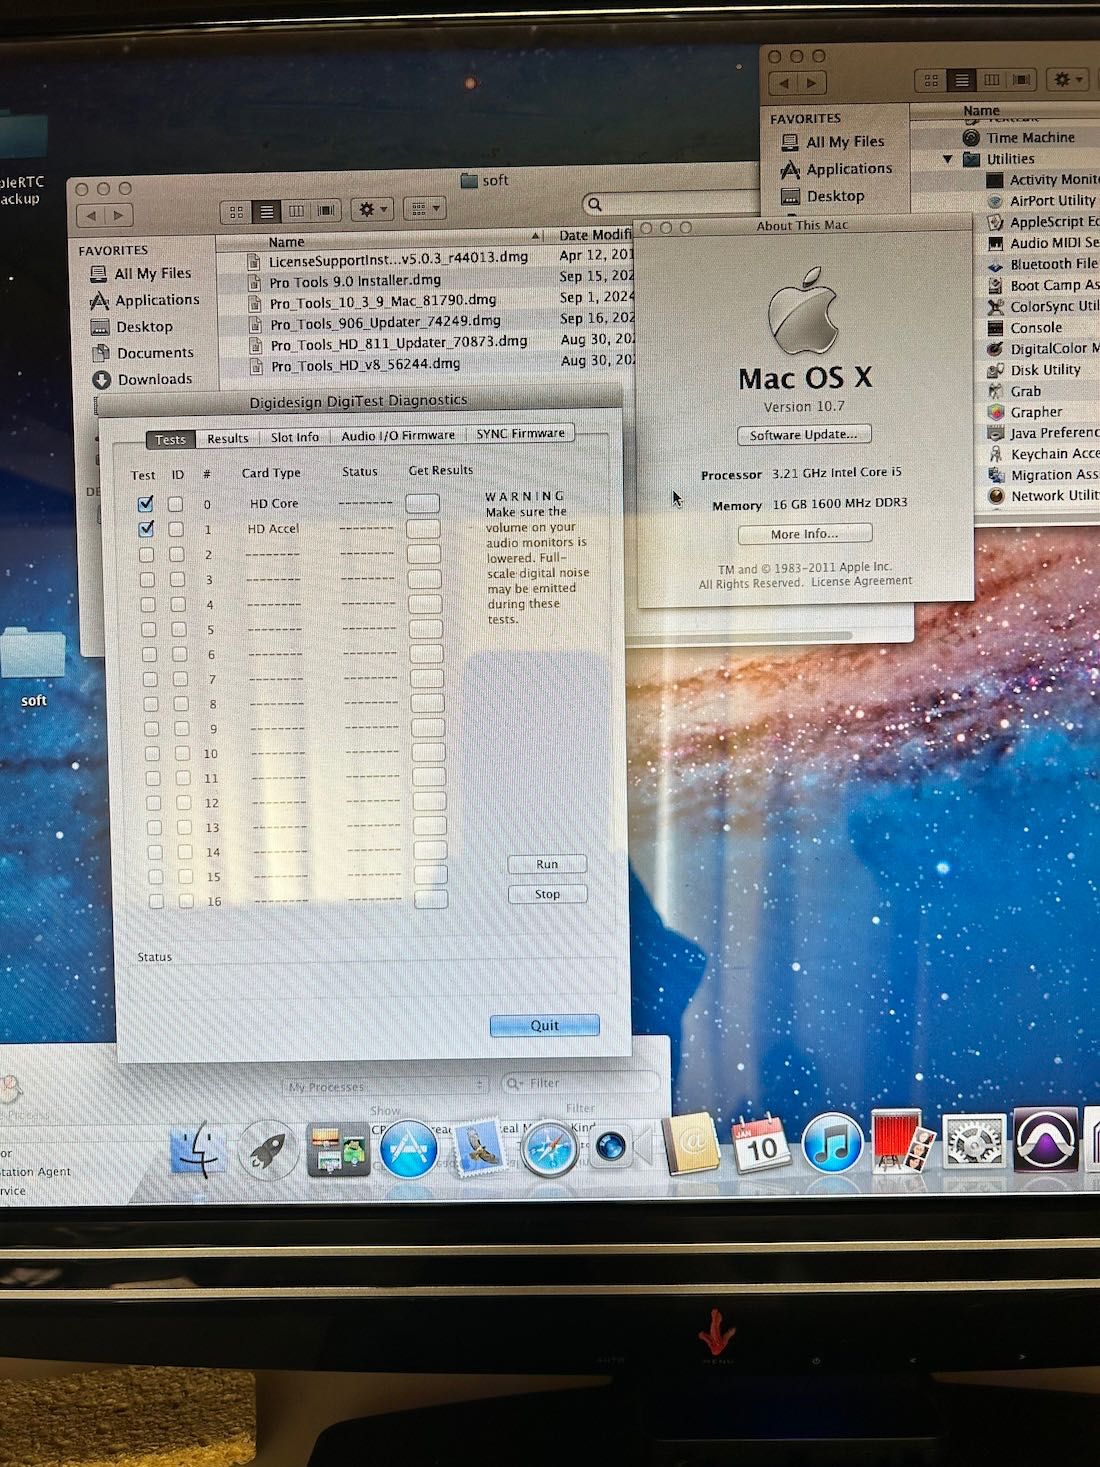Open Mail stamp icon in Dock
1100x1467 pixels.
tap(481, 1145)
